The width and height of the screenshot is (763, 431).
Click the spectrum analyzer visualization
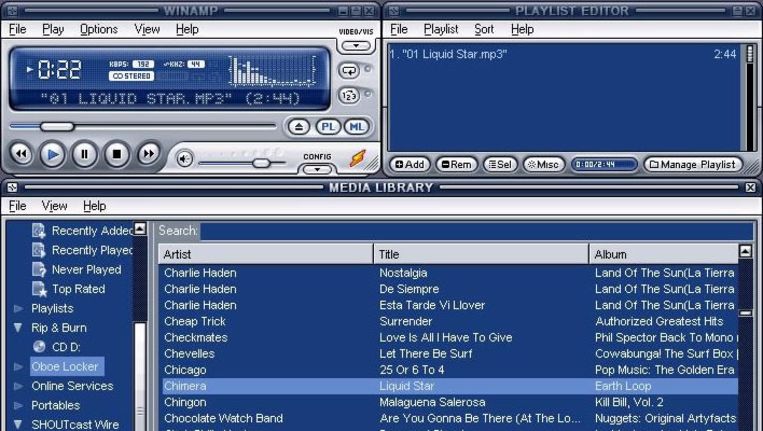(x=272, y=71)
